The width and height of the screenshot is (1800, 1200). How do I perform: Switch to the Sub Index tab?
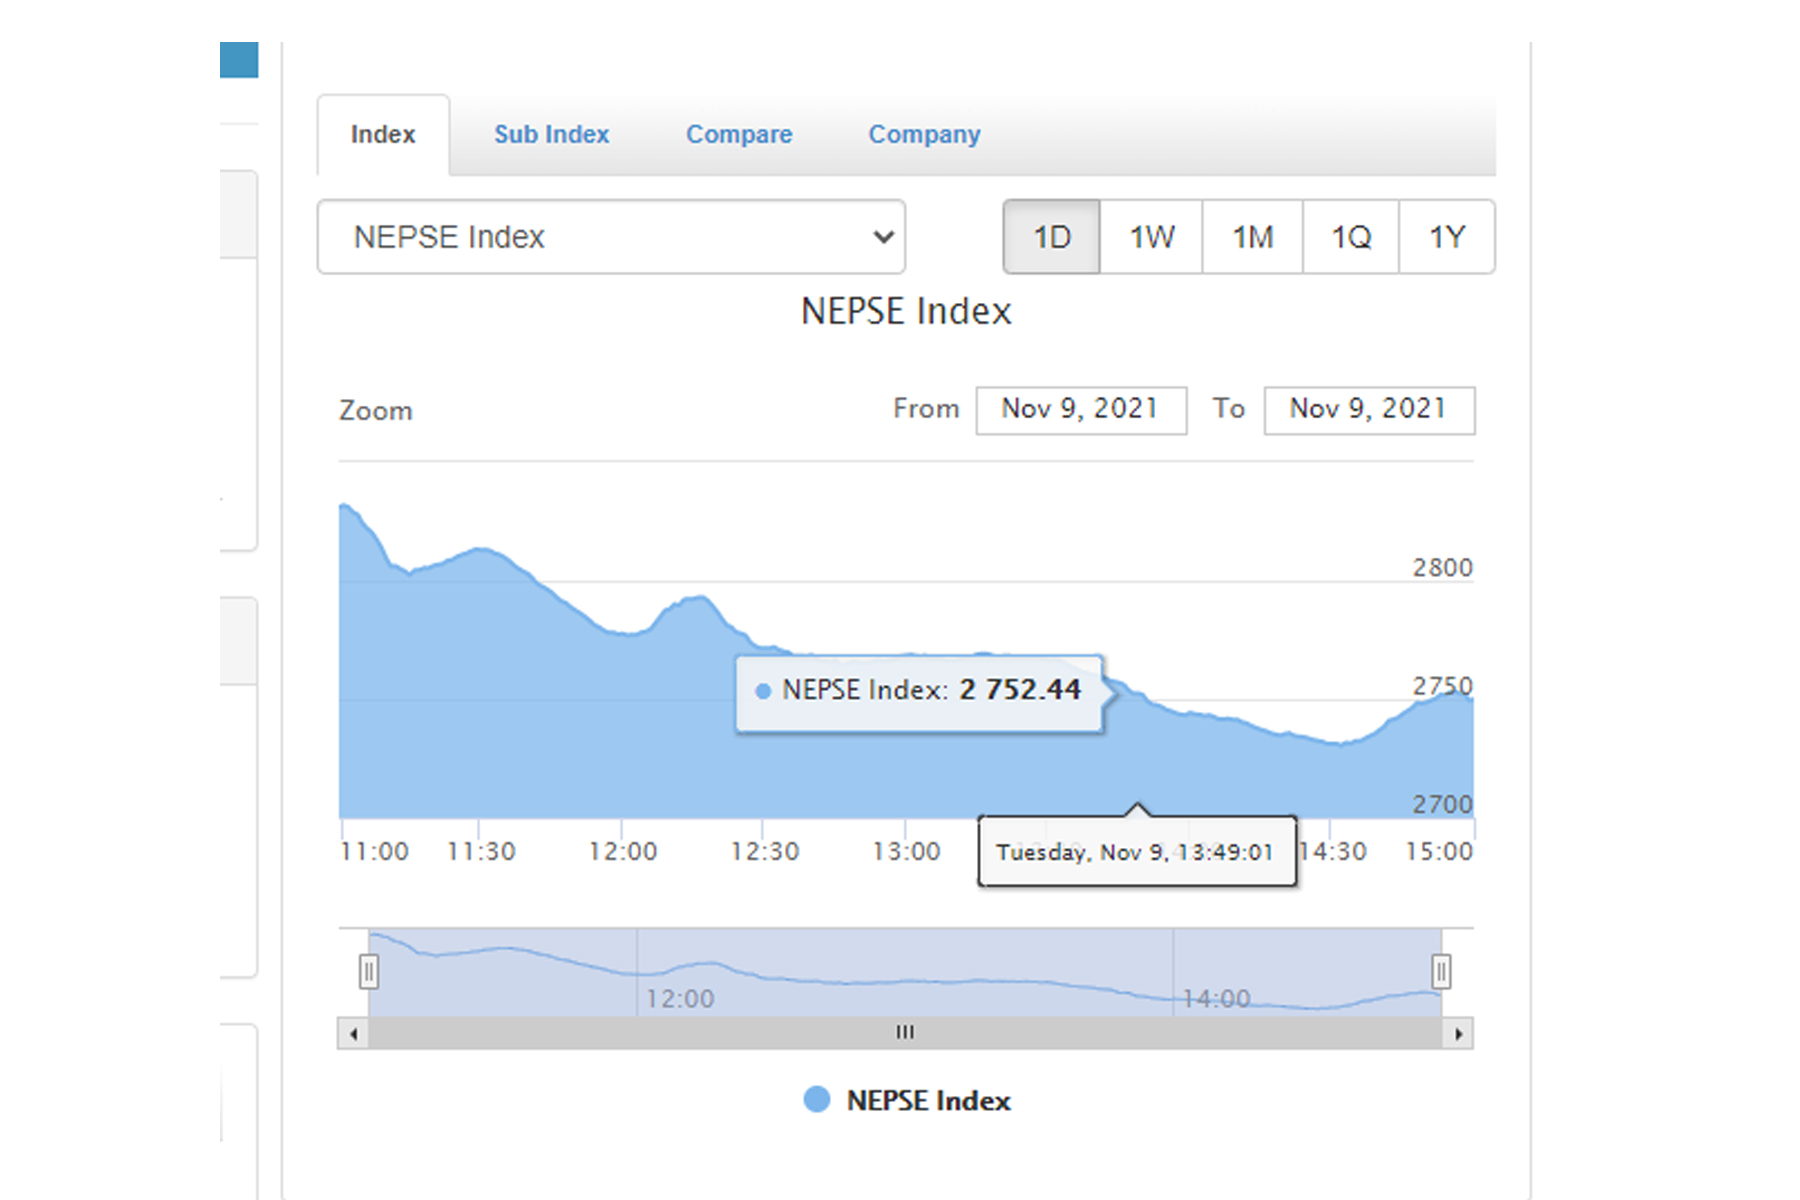[551, 135]
